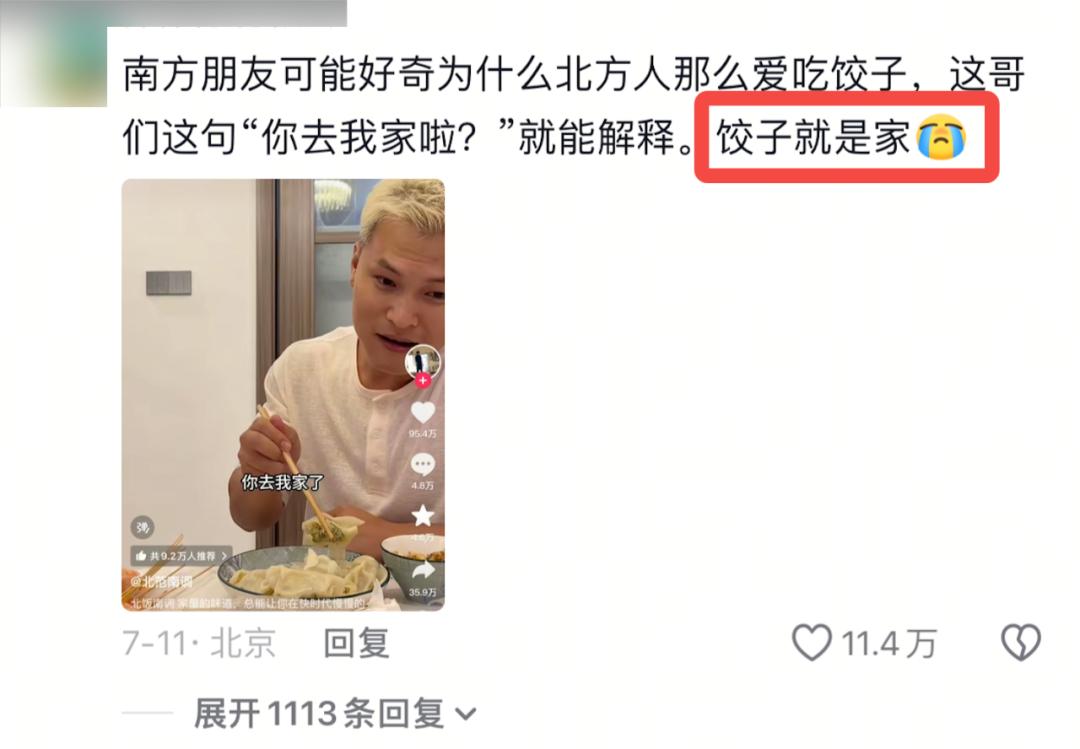Screen dimensions: 1080x749
Task: Toggle the 弹 danmaku circle icon
Action: (143, 528)
